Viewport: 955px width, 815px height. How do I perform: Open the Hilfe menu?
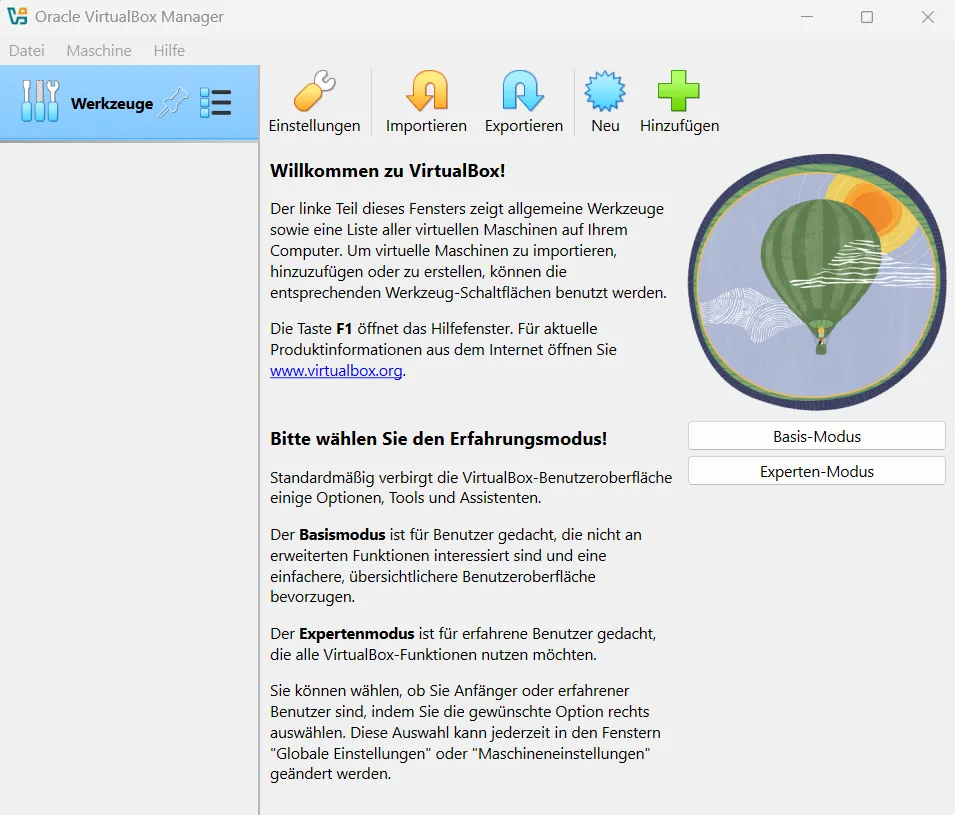pos(169,51)
